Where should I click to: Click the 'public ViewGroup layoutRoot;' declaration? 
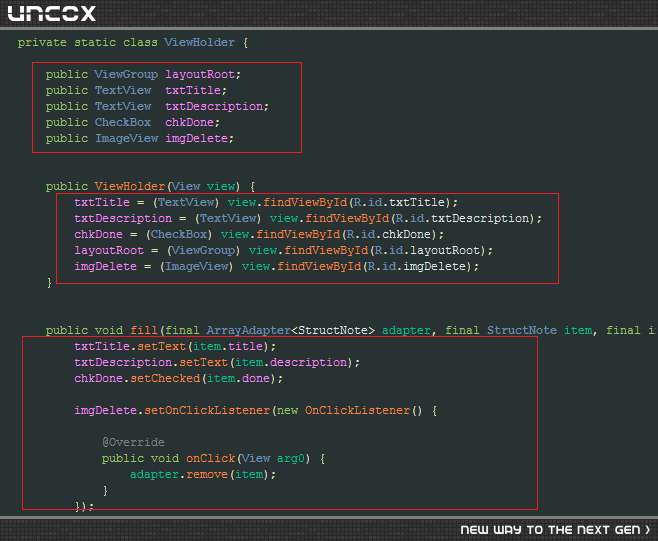pyautogui.click(x=143, y=74)
